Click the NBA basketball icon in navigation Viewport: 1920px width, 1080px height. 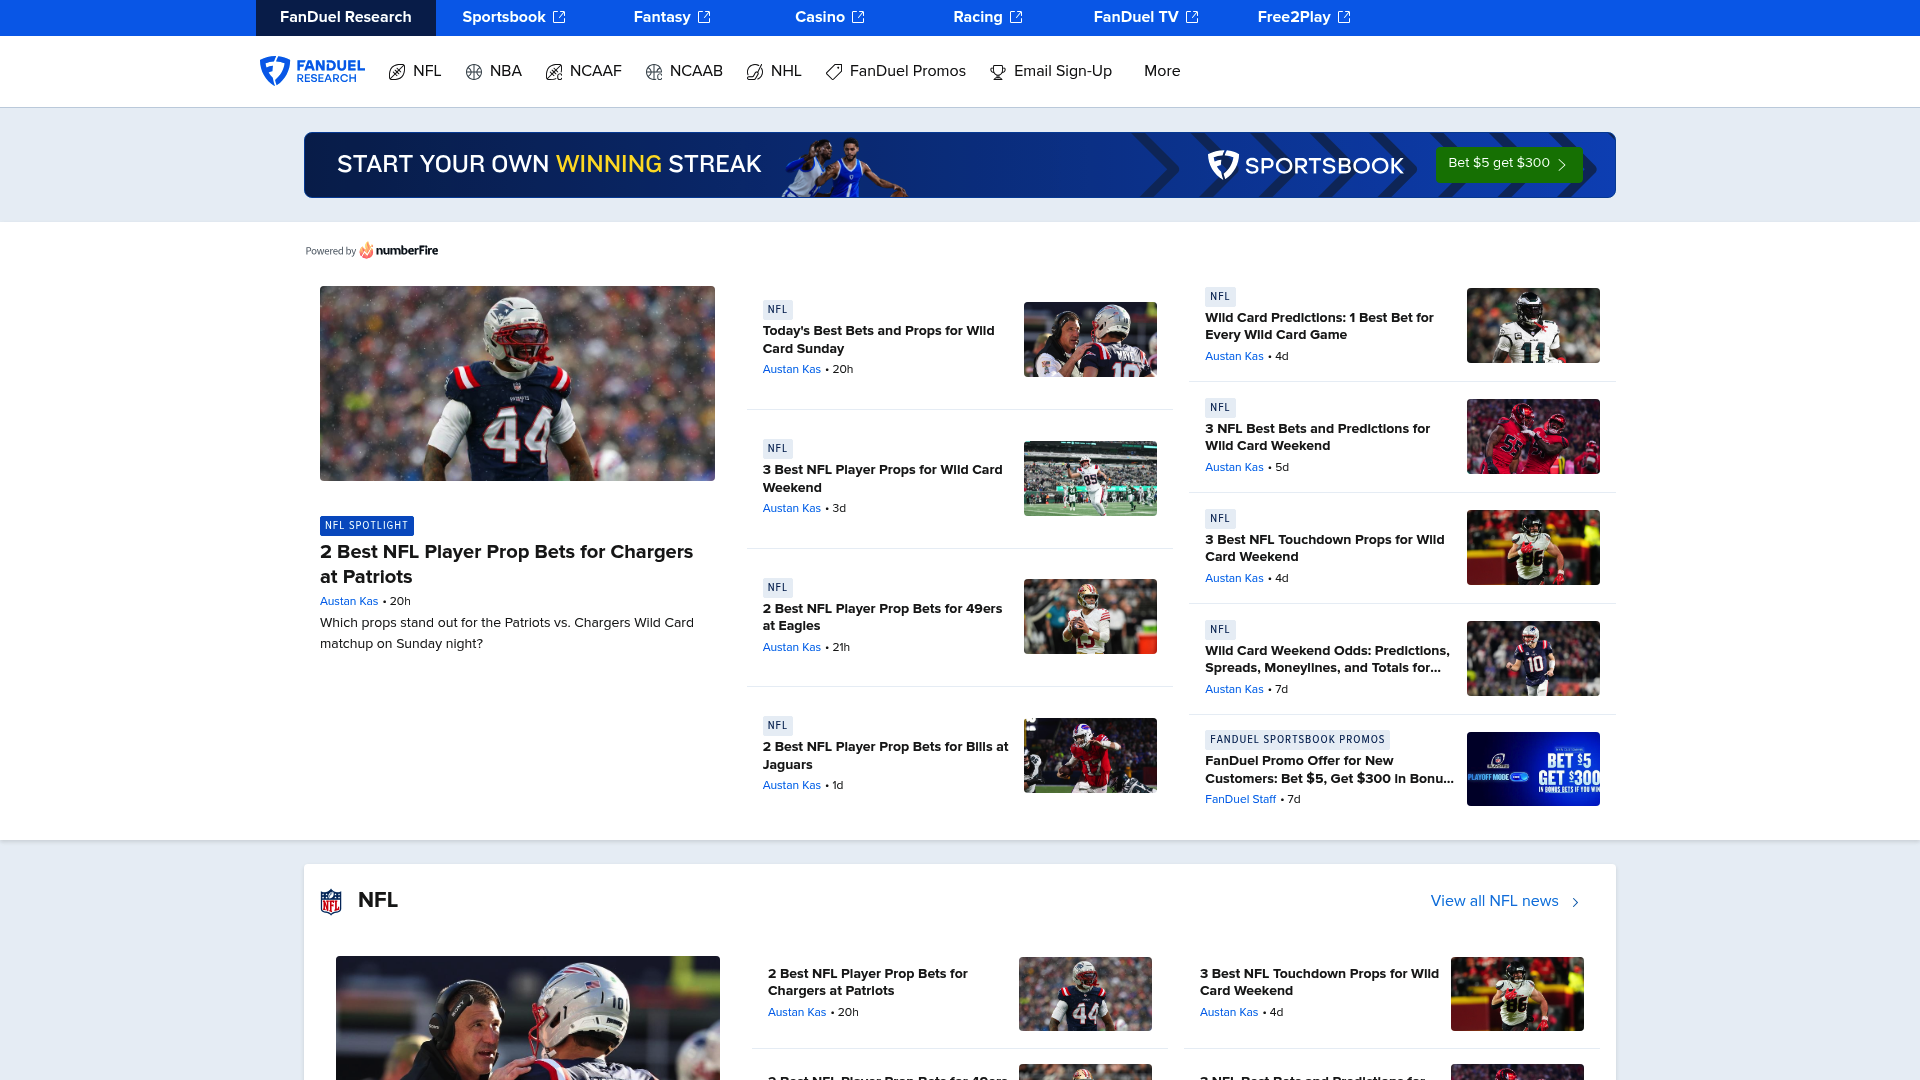474,72
